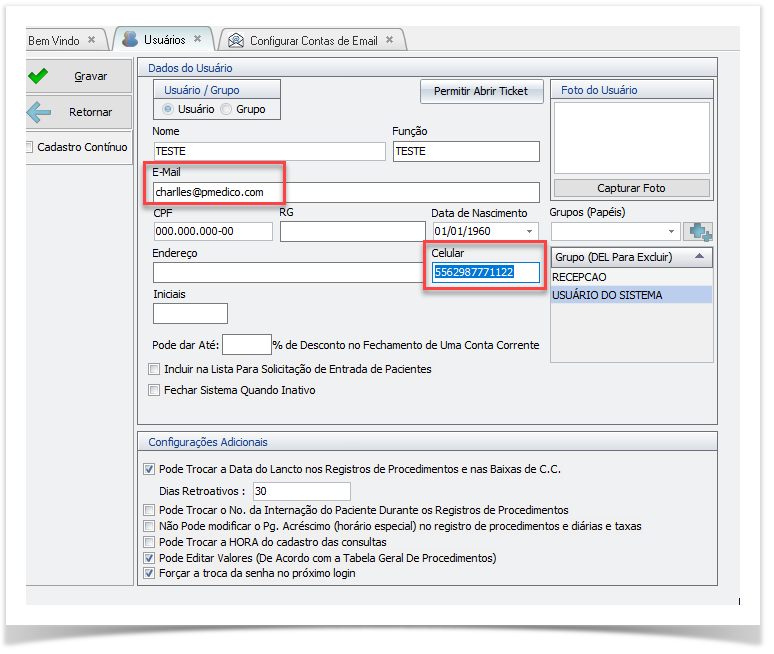Close the Configurar Contas de Email tab
774x654 pixels.
[390, 41]
